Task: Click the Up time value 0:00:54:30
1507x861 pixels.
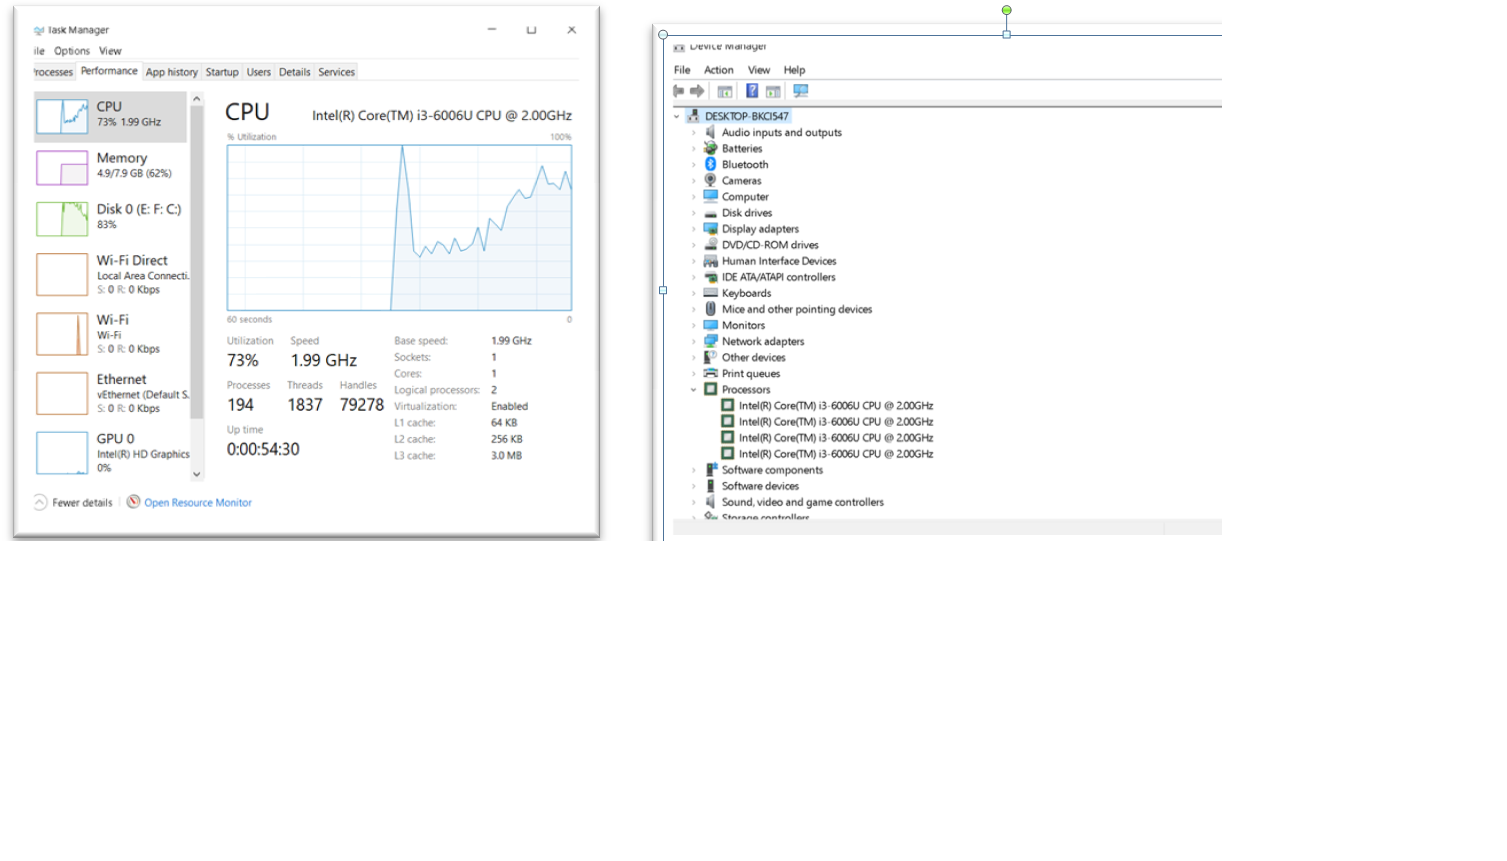Action: (263, 449)
